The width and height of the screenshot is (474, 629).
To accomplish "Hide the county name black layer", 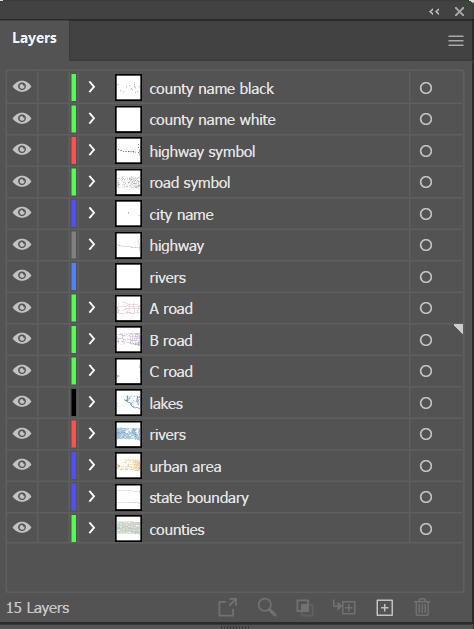I will 22,86.
